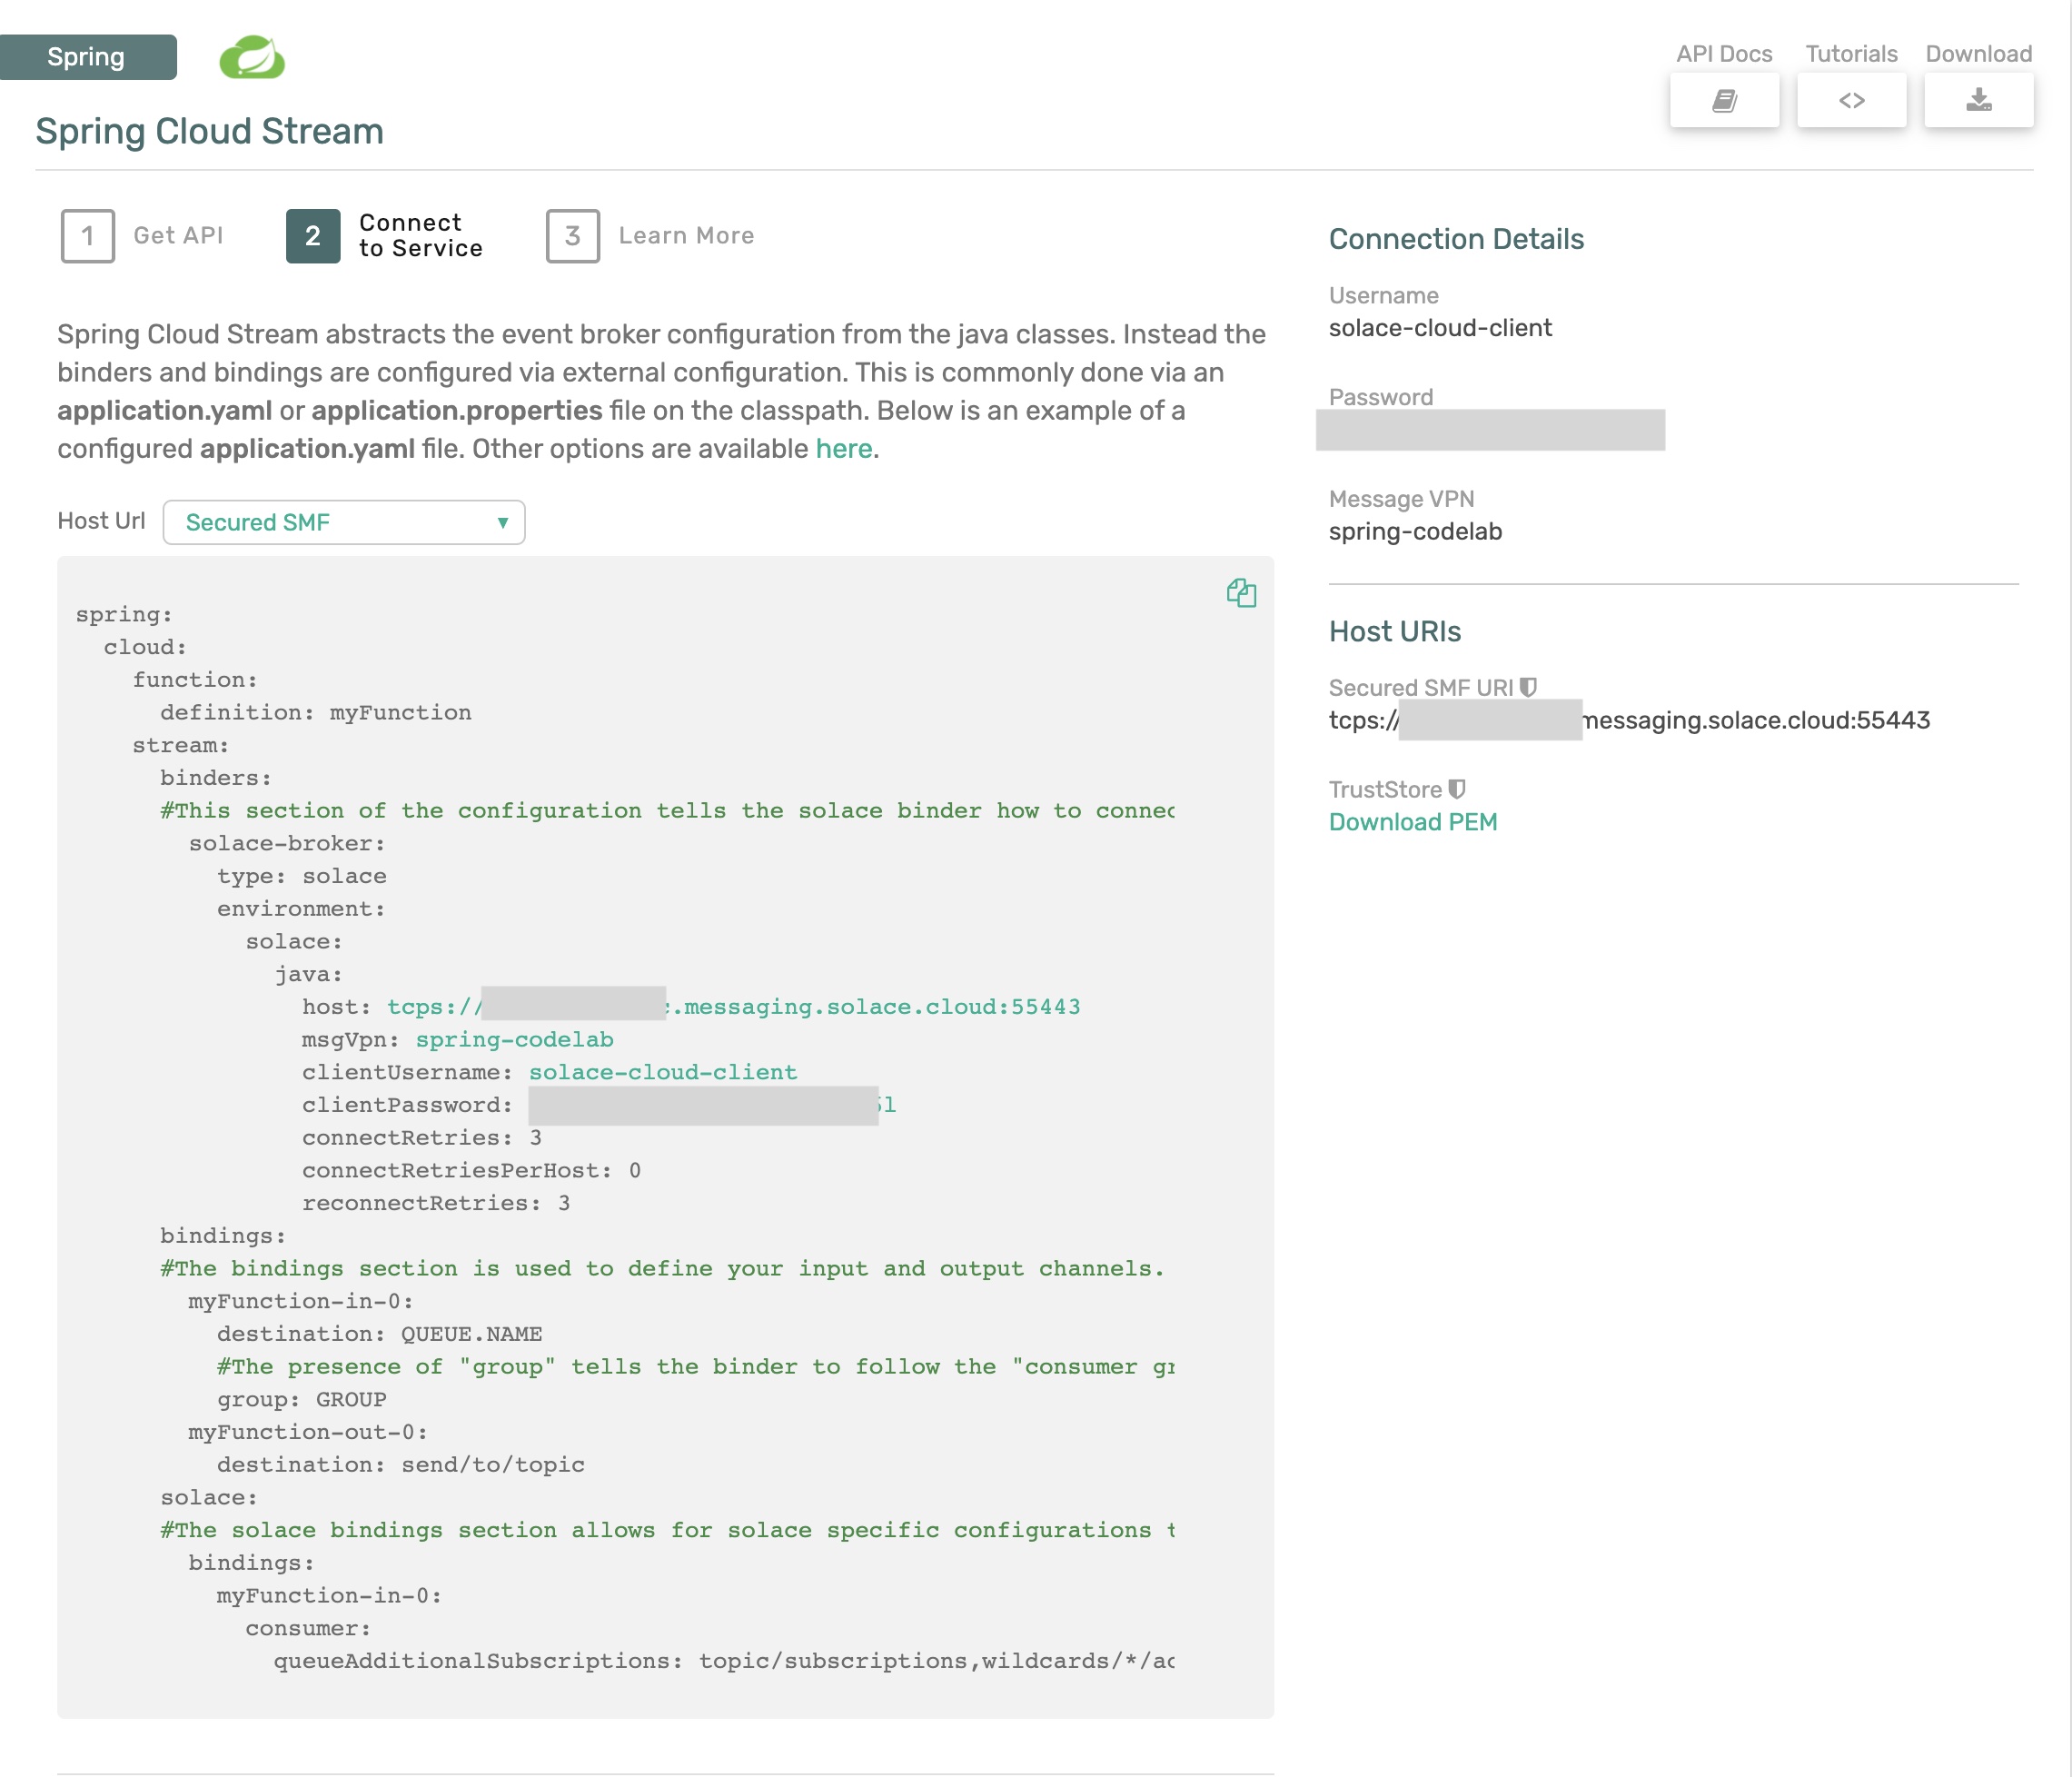
Task: Follow the 'here' link for other options
Action: (x=843, y=449)
